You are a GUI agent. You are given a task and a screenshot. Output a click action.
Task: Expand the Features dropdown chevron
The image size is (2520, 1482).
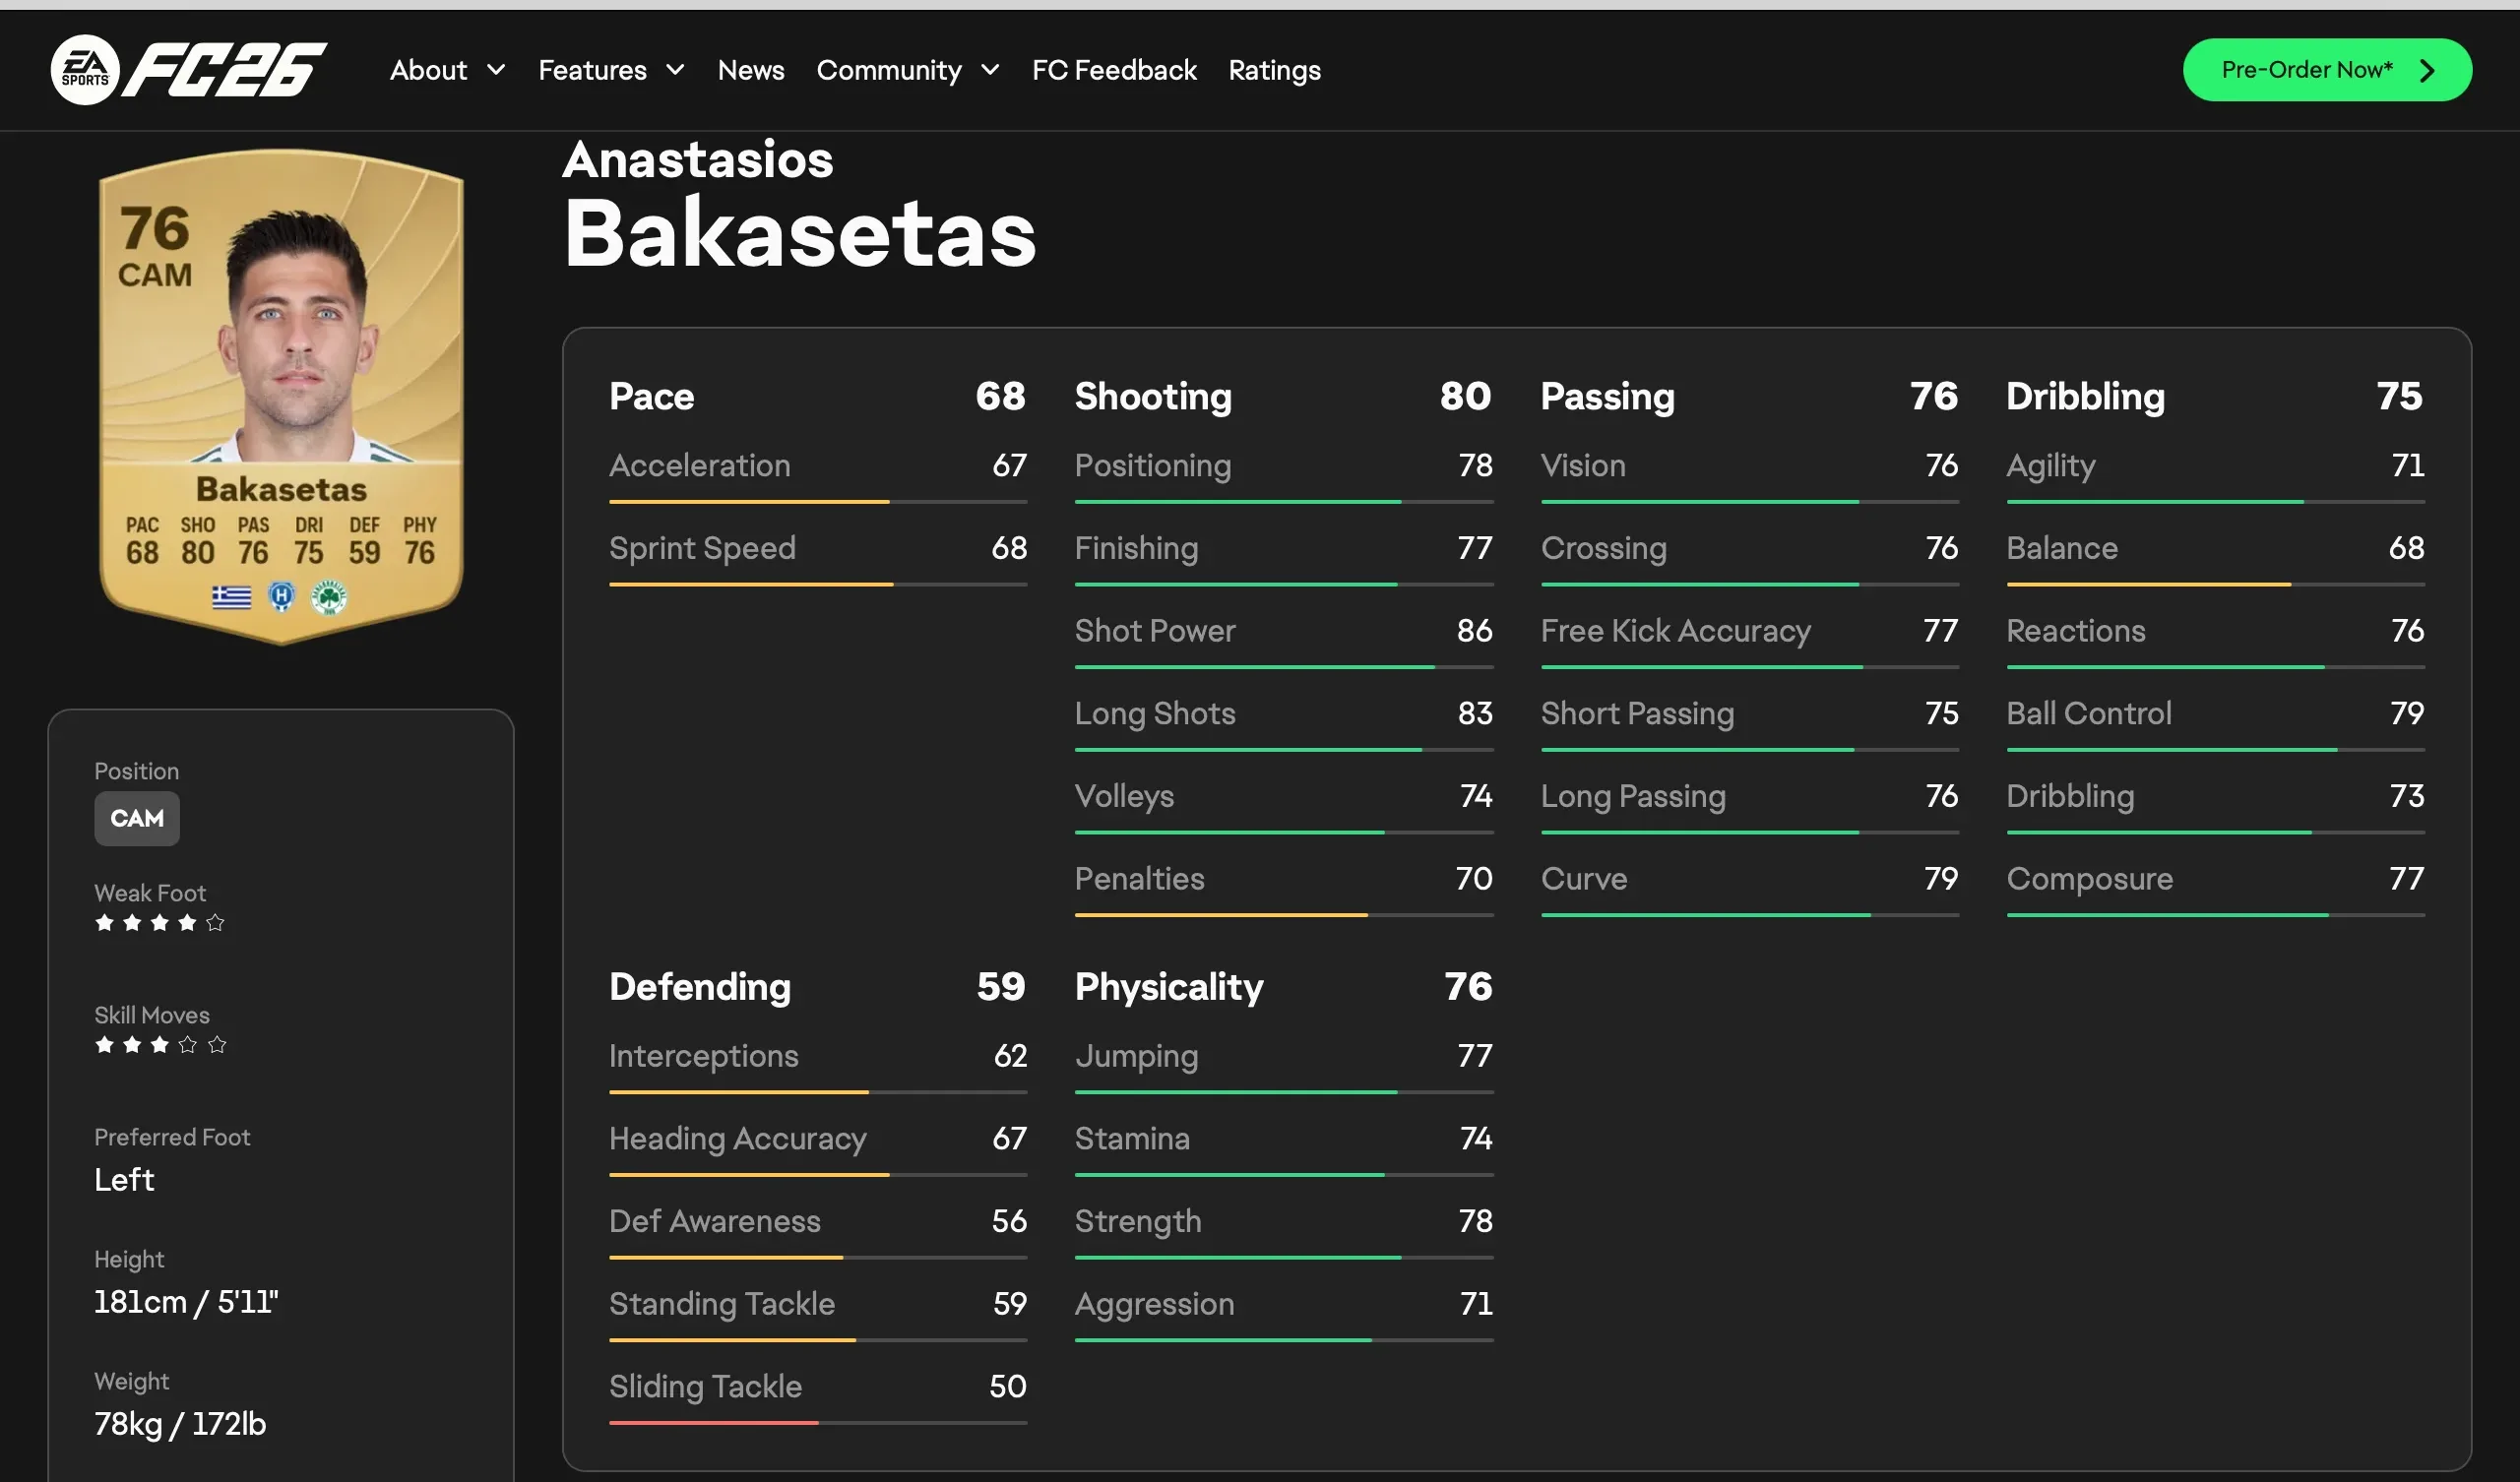pyautogui.click(x=676, y=70)
